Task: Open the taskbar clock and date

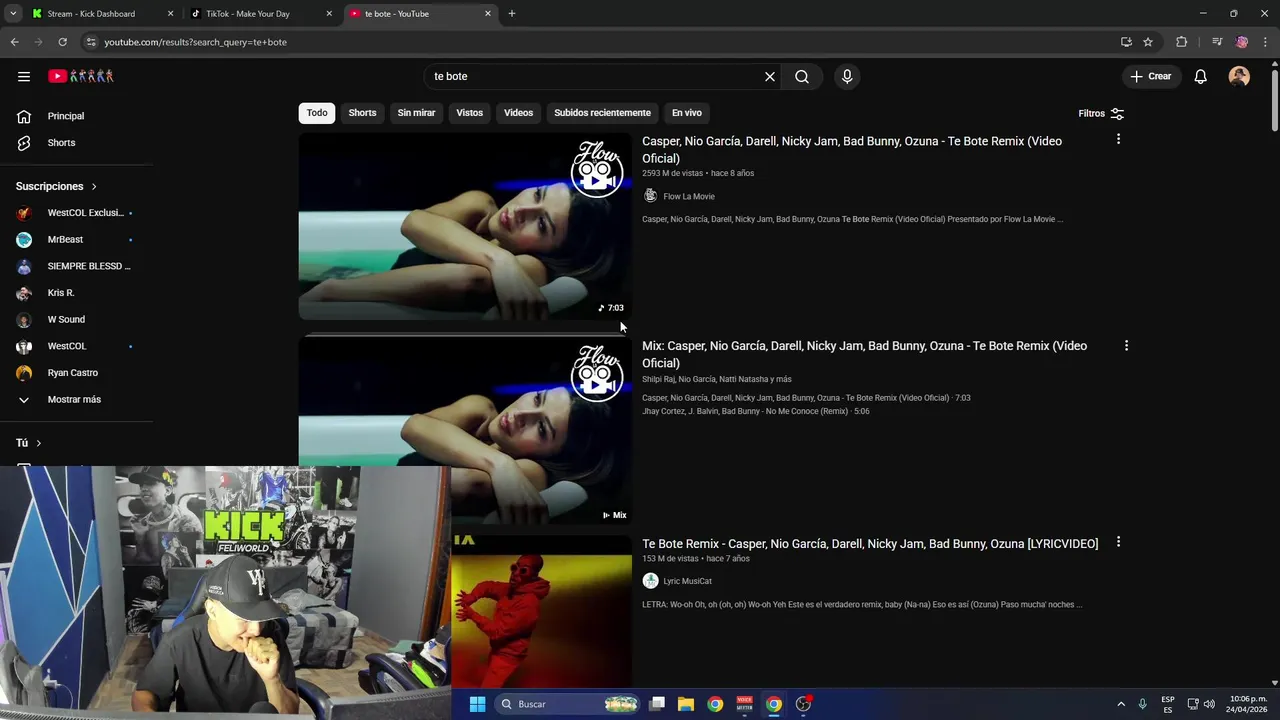Action: (1248, 704)
